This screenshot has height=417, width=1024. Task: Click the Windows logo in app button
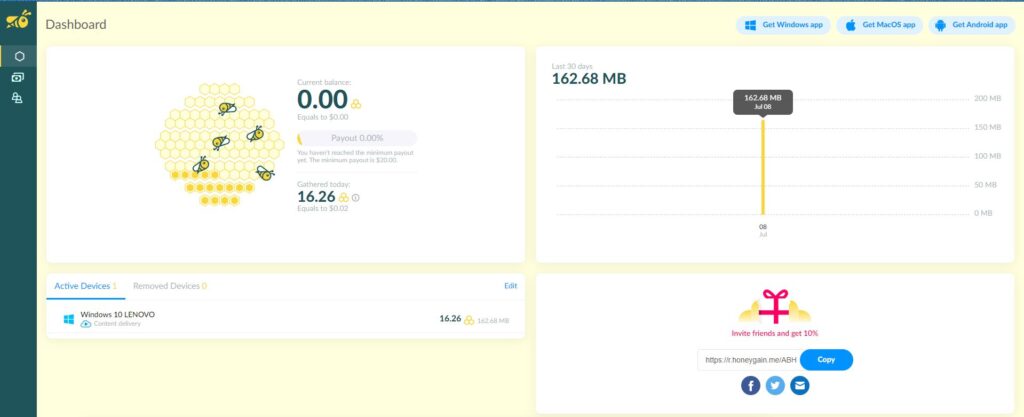750,25
